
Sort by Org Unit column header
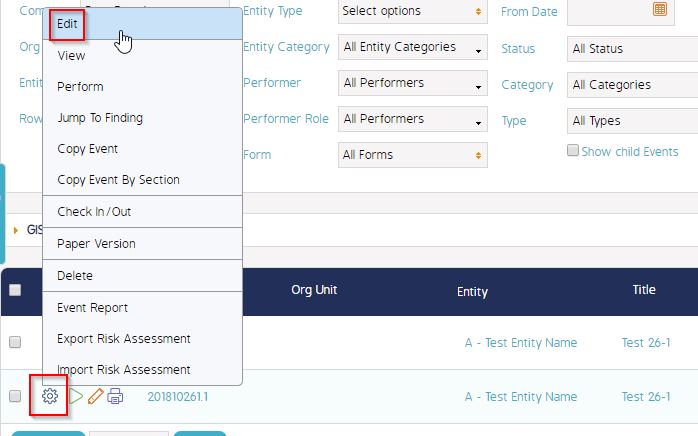(x=314, y=290)
